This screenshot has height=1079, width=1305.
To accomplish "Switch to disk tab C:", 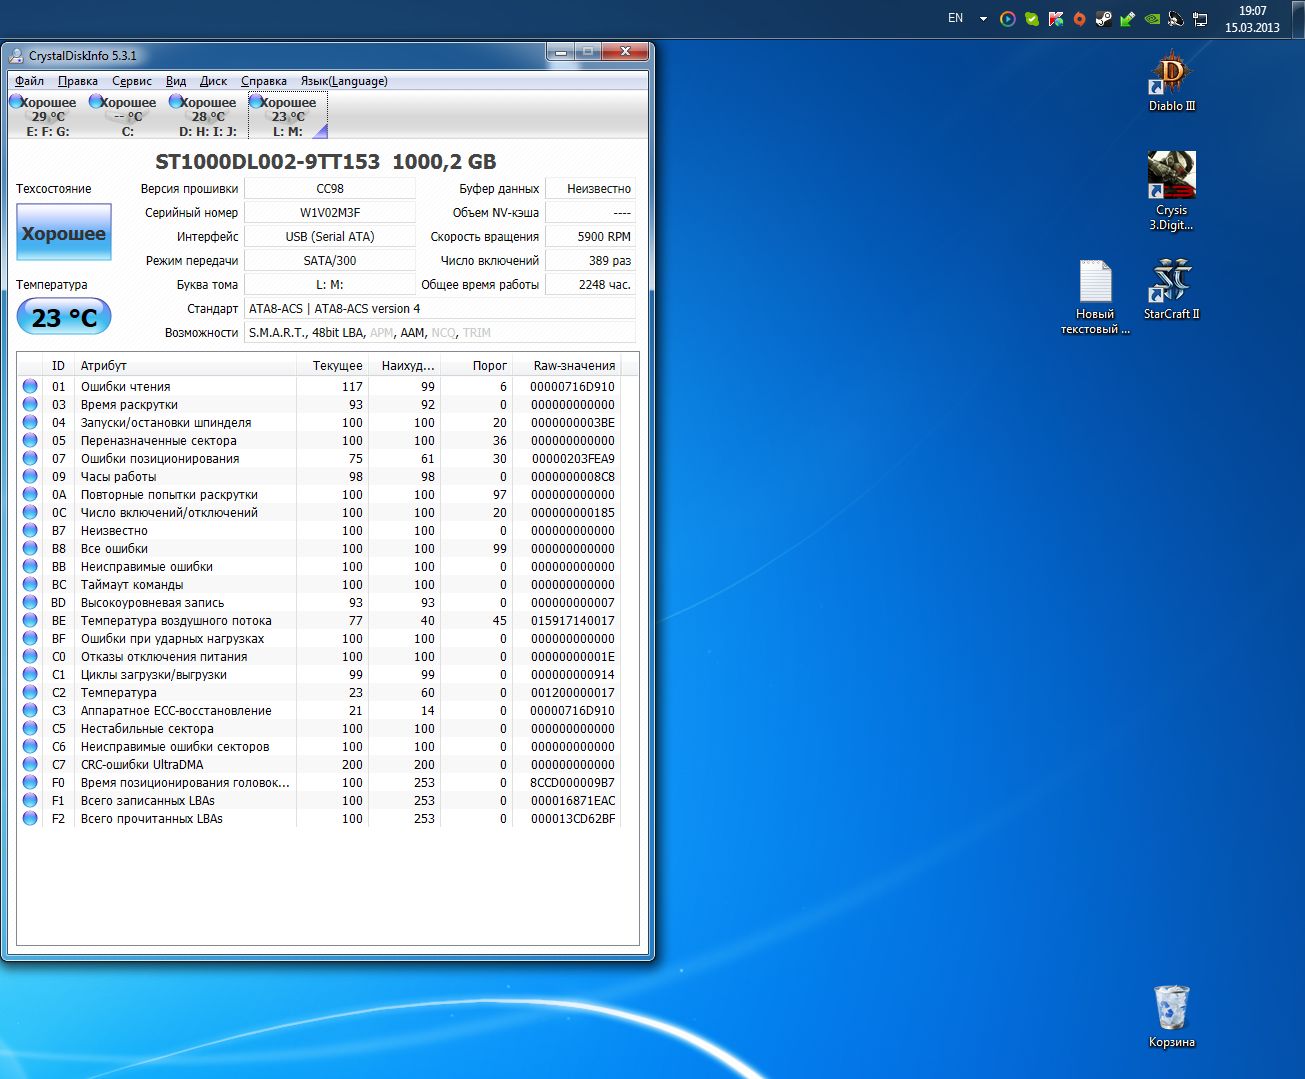I will click(x=127, y=116).
